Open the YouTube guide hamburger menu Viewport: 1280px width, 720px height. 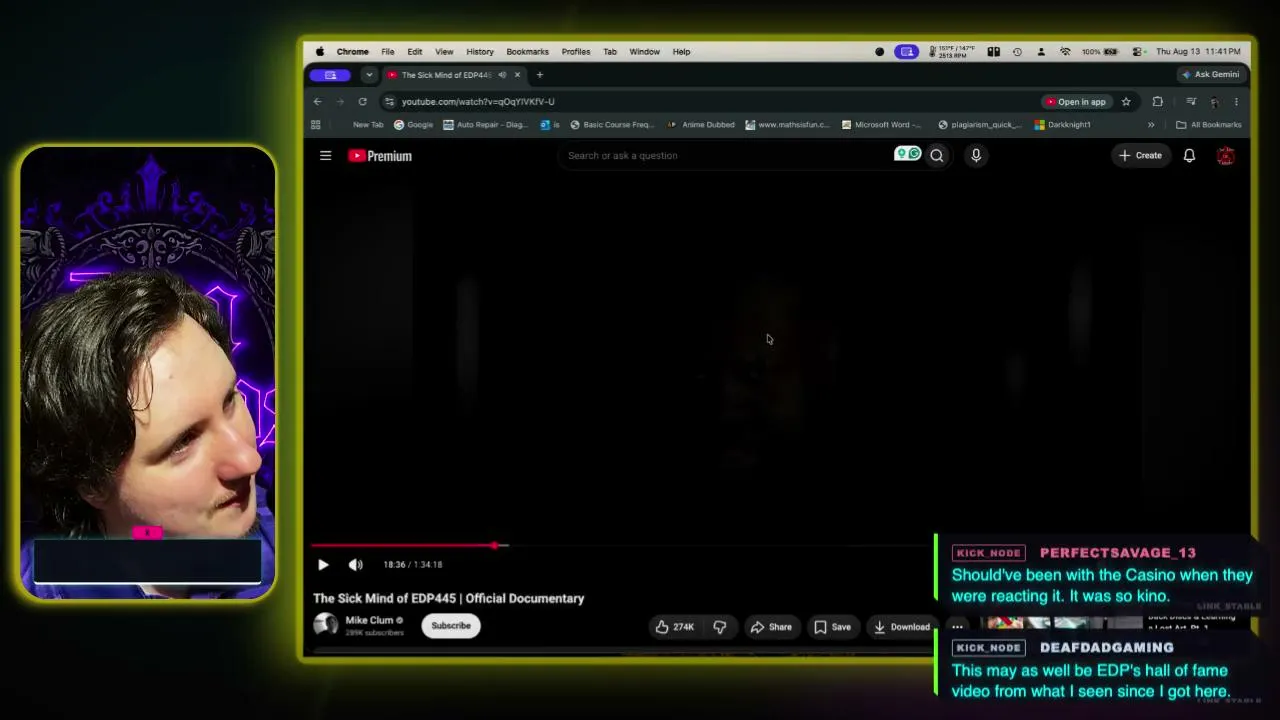[x=325, y=156]
